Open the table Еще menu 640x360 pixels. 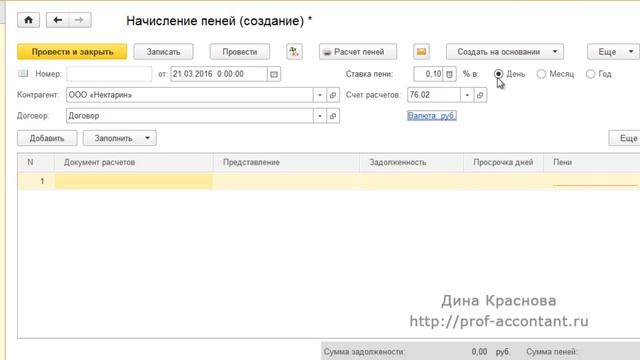pos(624,138)
